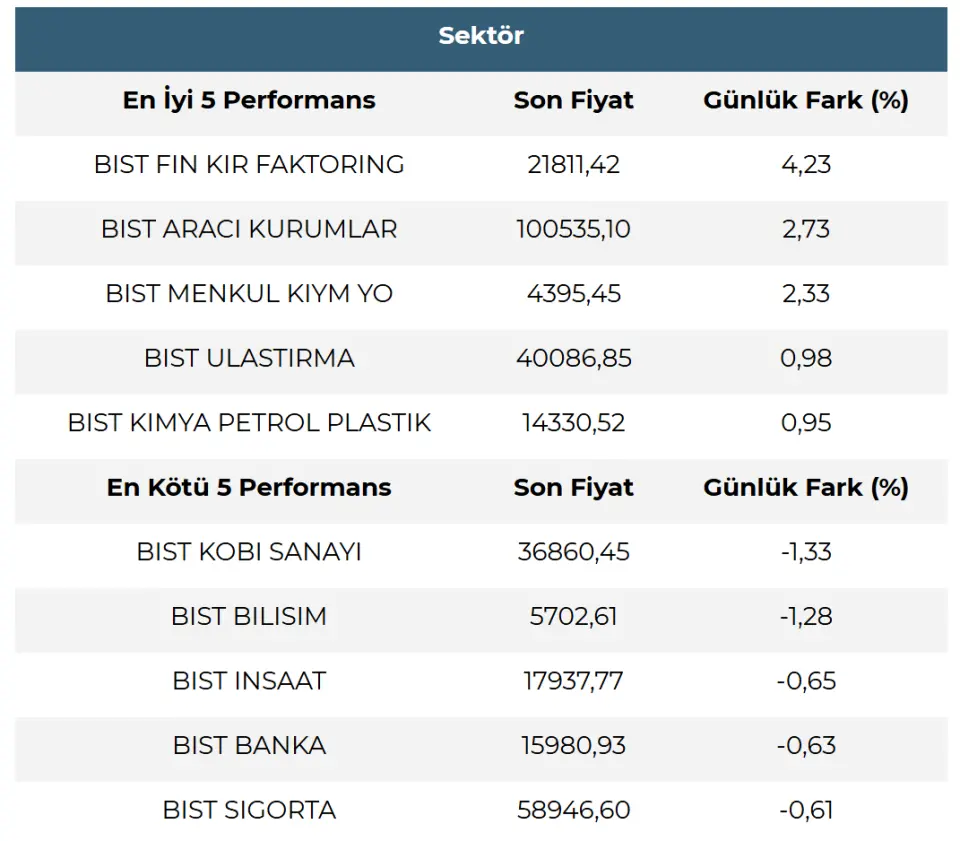Click the BIST INSAAT entry

[249, 681]
